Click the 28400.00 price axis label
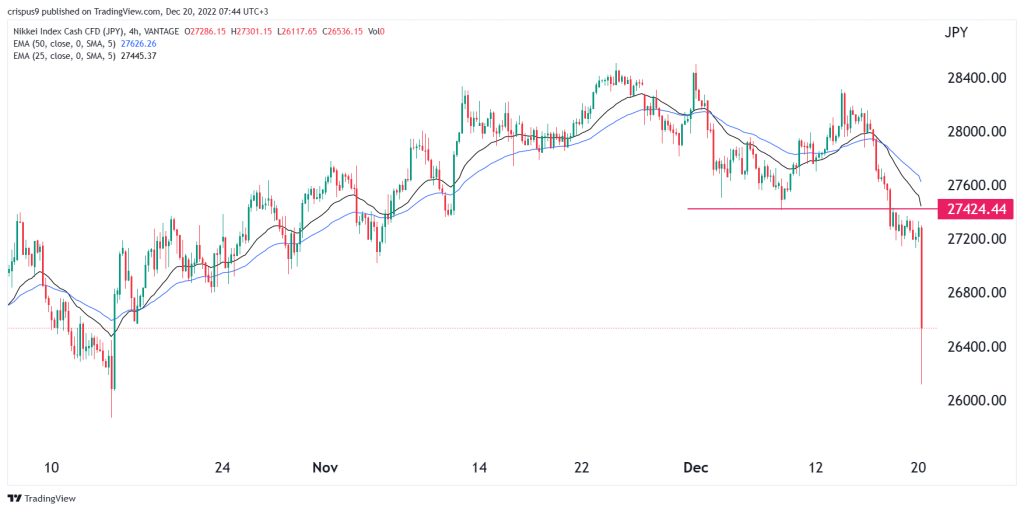This screenshot has height=511, width=1024. pyautogui.click(x=975, y=78)
